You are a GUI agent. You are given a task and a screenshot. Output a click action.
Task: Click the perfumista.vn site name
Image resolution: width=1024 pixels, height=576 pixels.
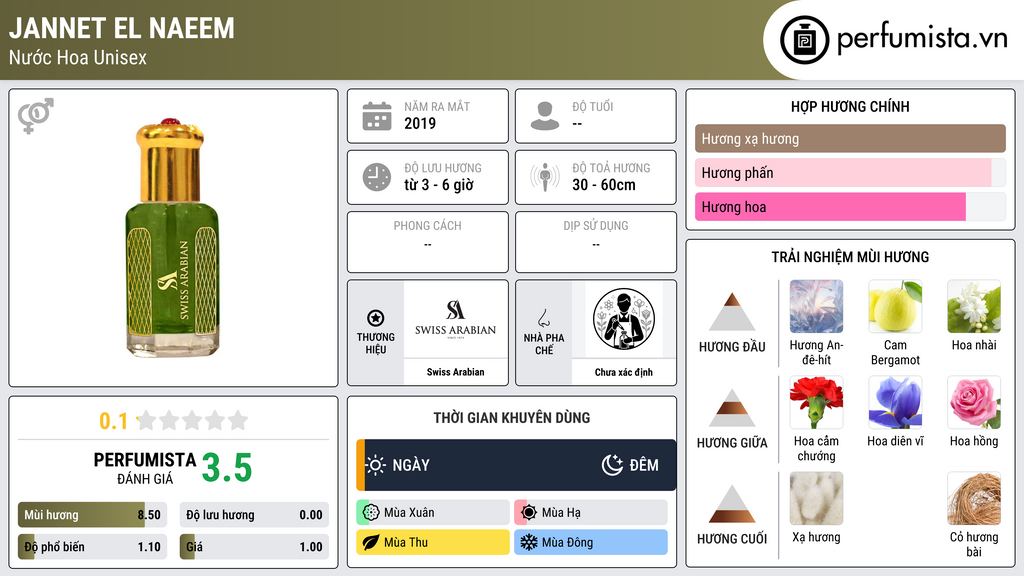pos(922,39)
